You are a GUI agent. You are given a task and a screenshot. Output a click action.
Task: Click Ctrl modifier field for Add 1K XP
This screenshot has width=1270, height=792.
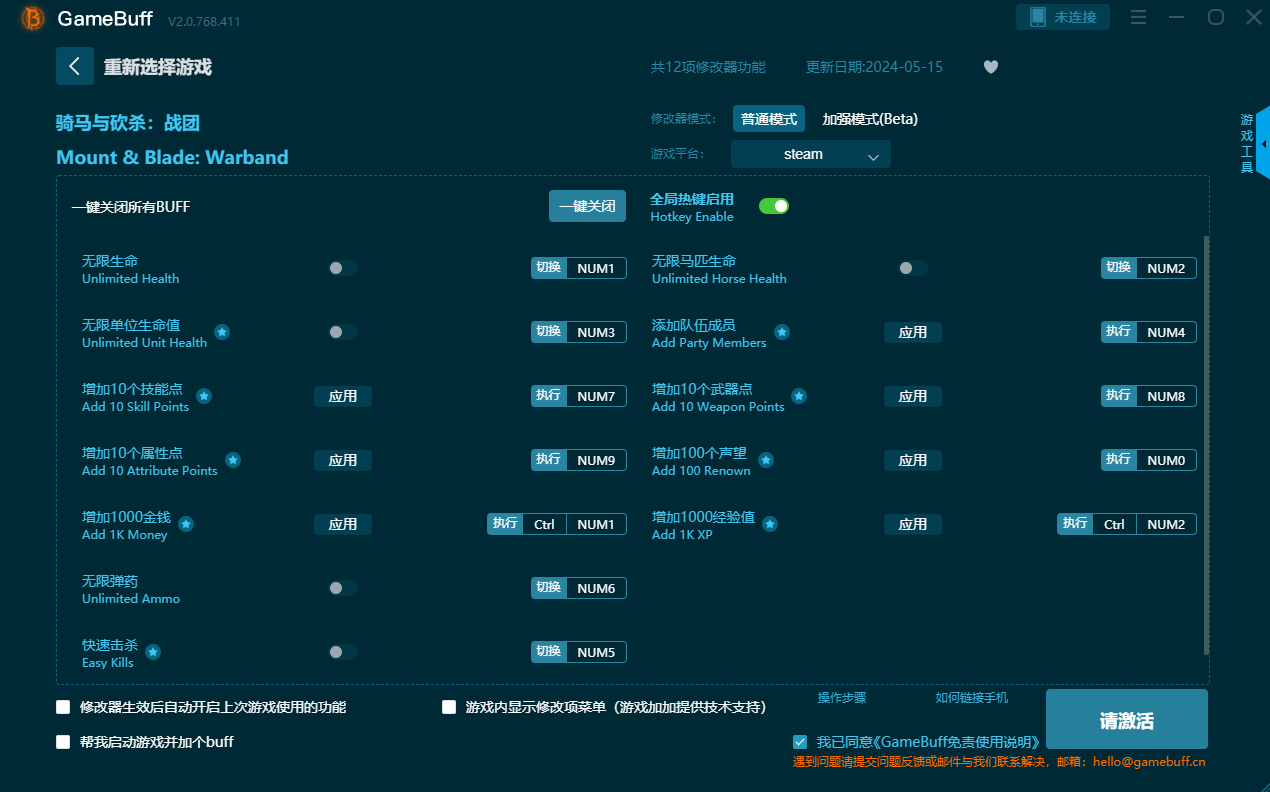point(1114,524)
